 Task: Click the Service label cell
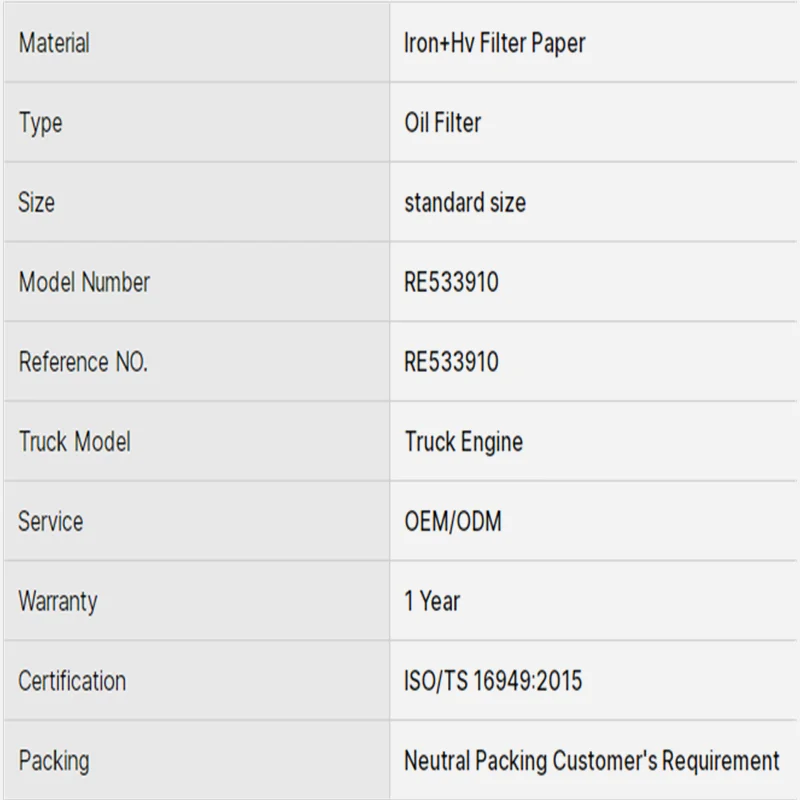coord(50,521)
